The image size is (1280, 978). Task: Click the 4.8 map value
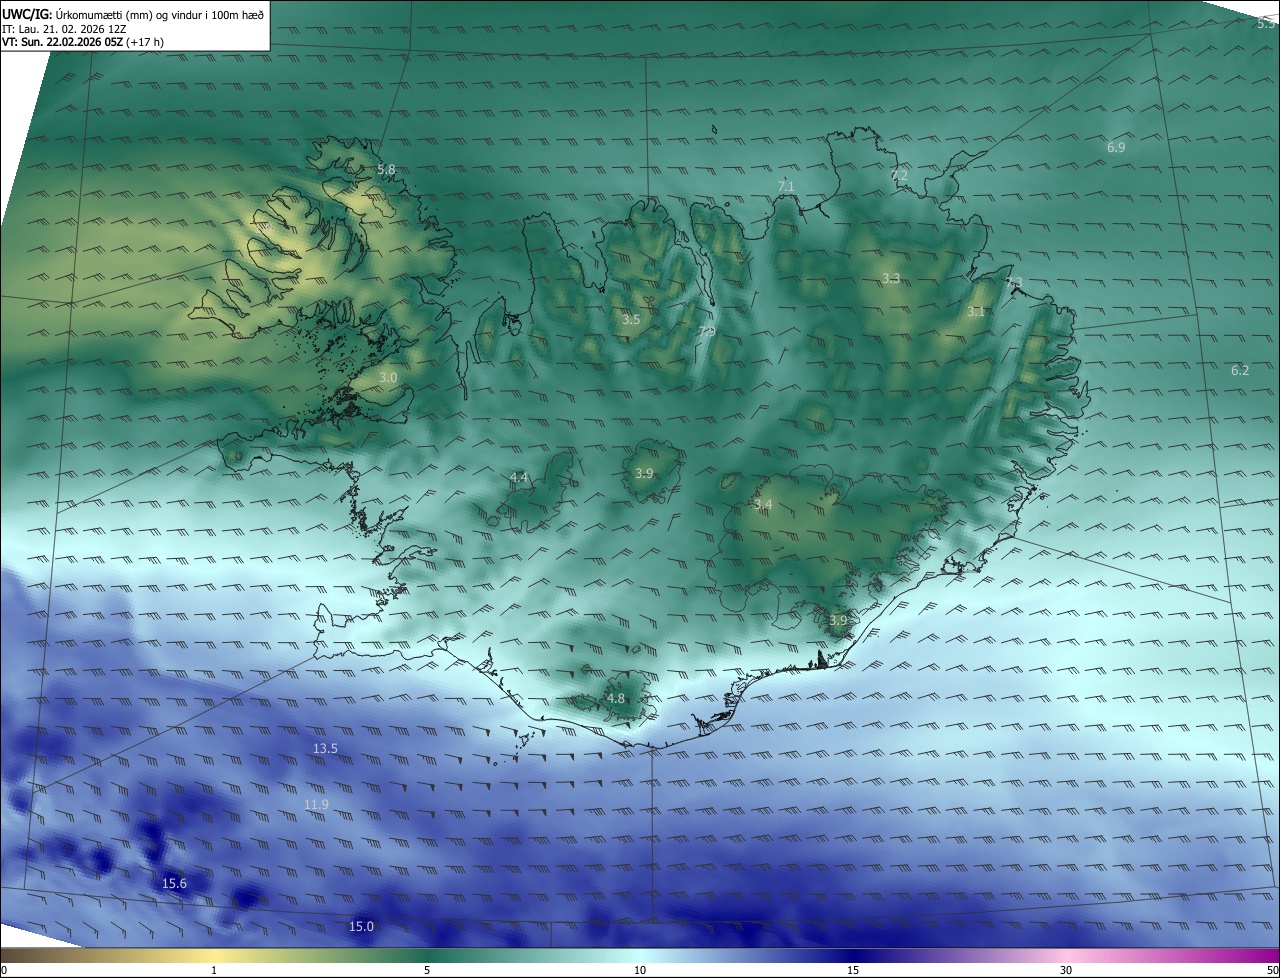616,698
